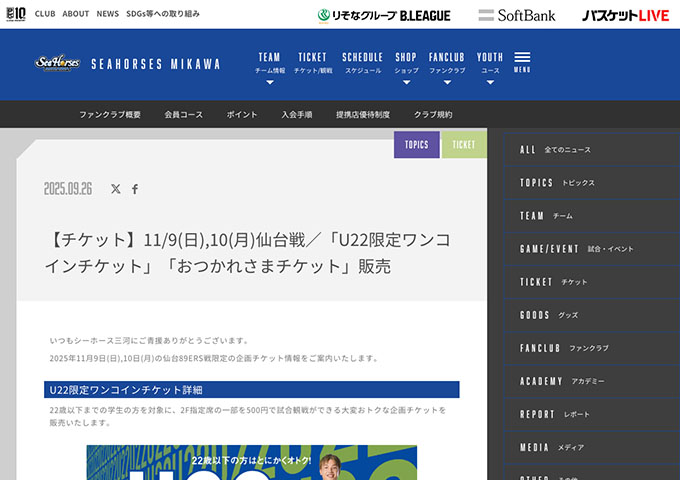
Task: Click the U22 ticket promotional banner image
Action: 252,462
